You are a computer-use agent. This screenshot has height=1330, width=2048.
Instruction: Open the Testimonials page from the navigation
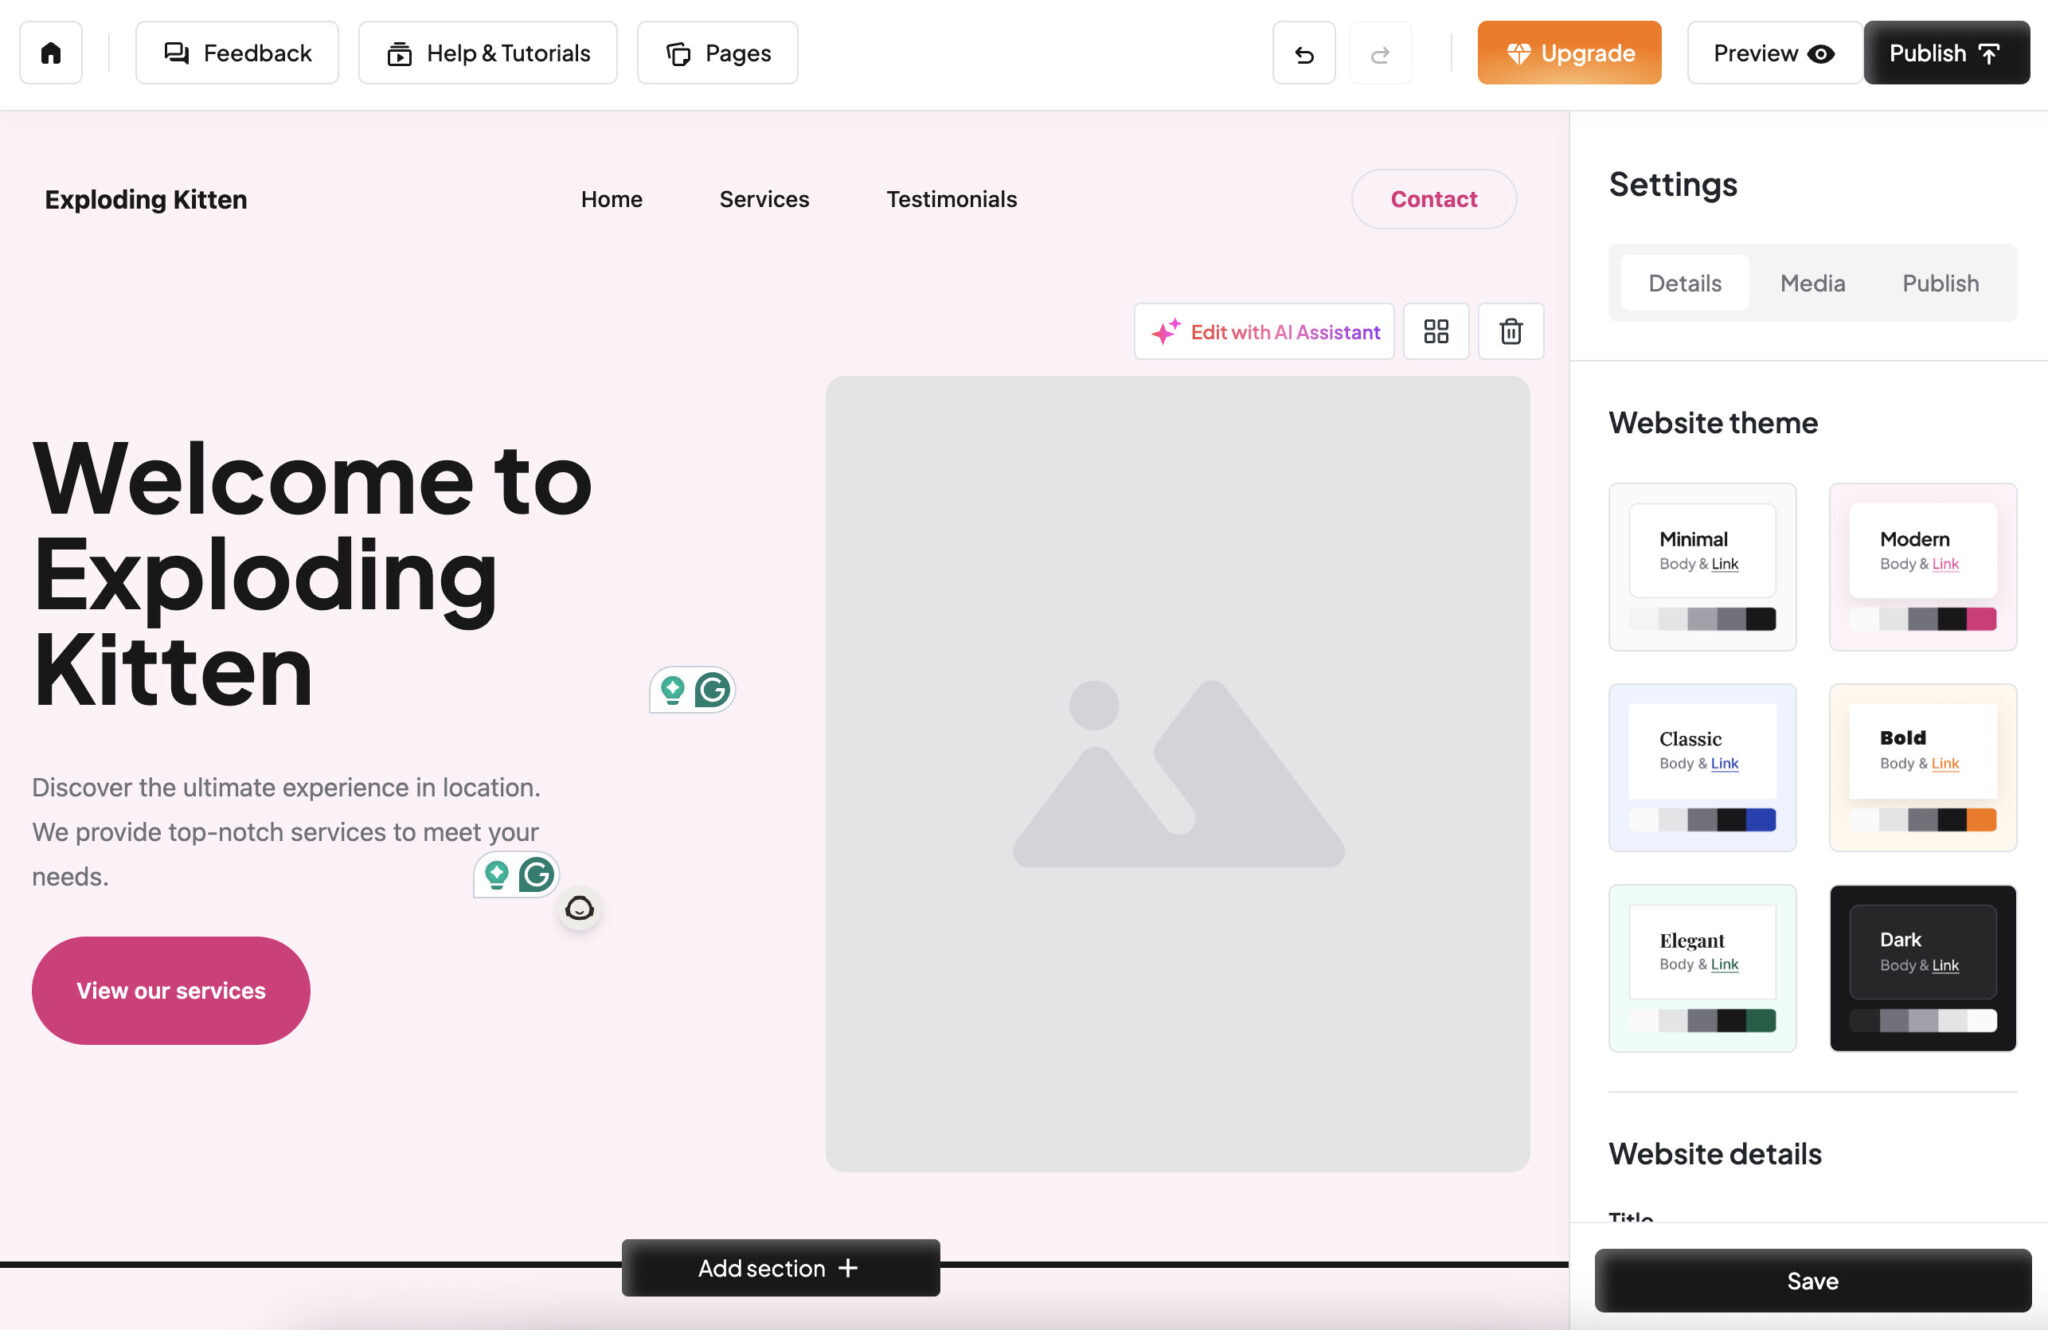coord(951,199)
